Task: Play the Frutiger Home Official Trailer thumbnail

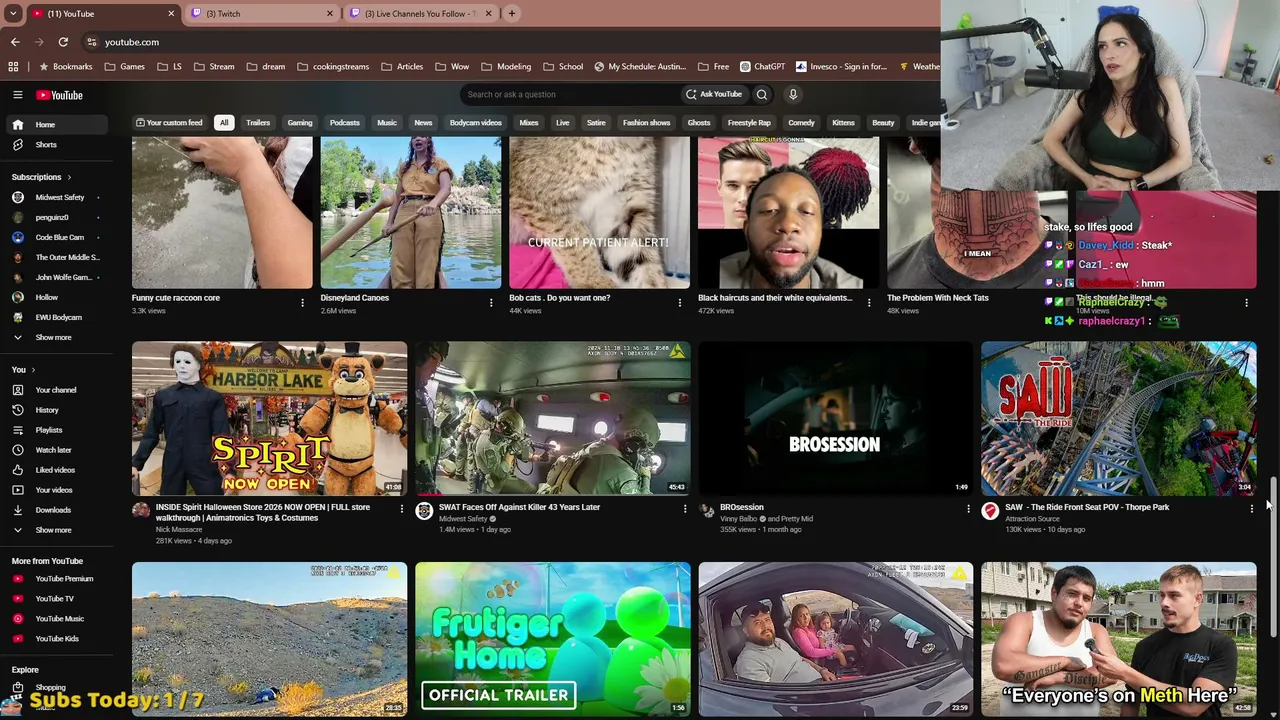Action: pos(553,639)
